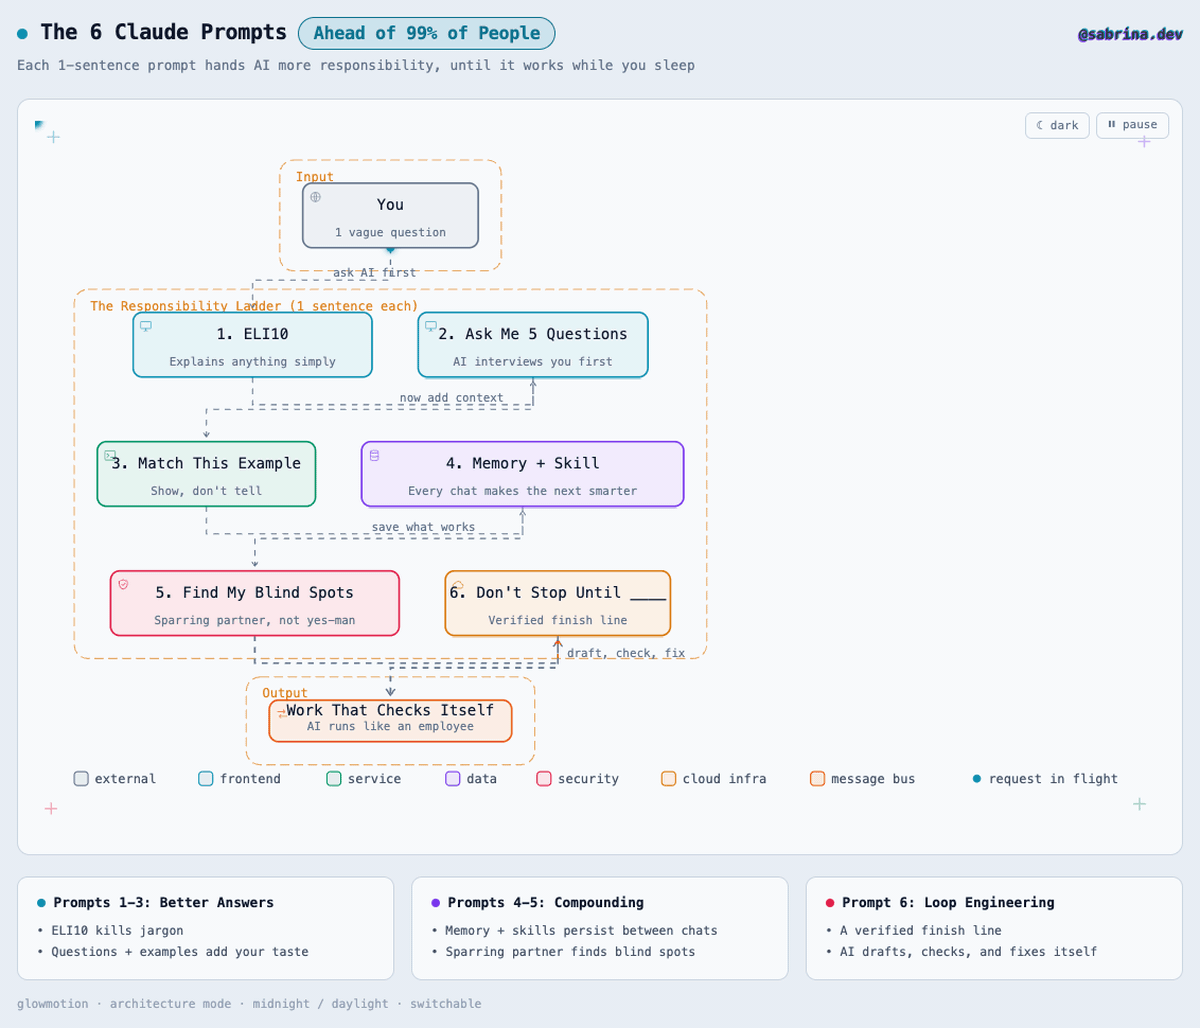Image resolution: width=1200 pixels, height=1028 pixels.
Task: Click the frontend legend swatch
Action: 206,779
